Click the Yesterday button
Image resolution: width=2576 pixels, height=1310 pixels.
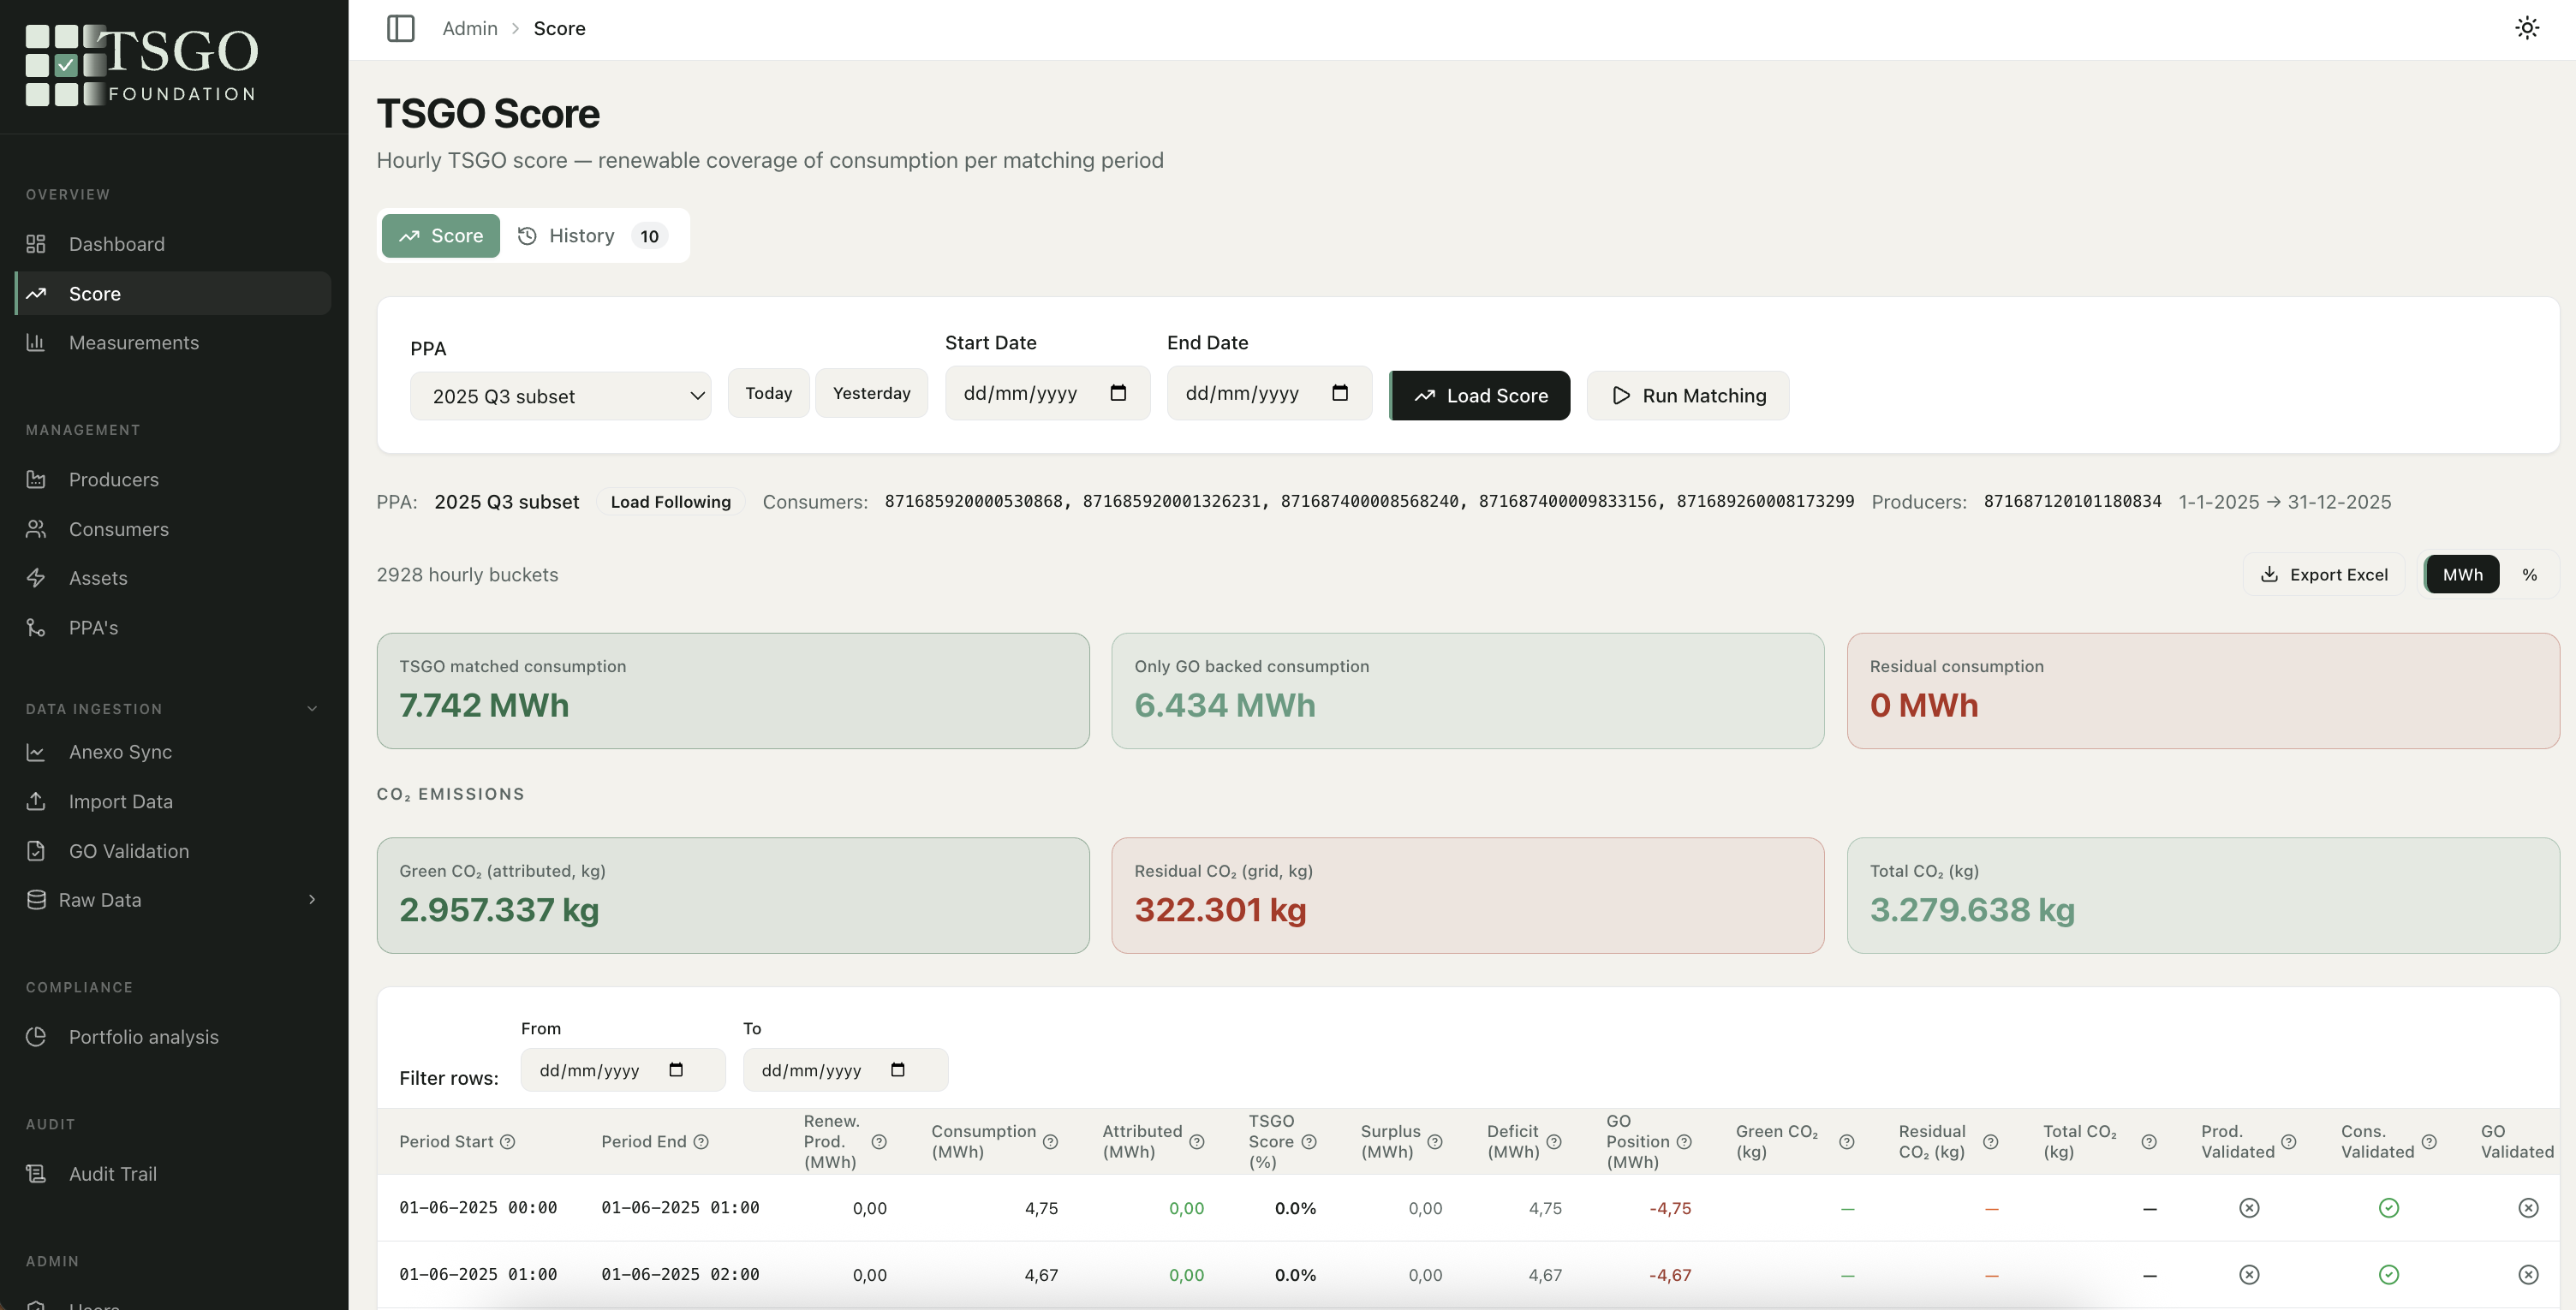click(x=872, y=393)
